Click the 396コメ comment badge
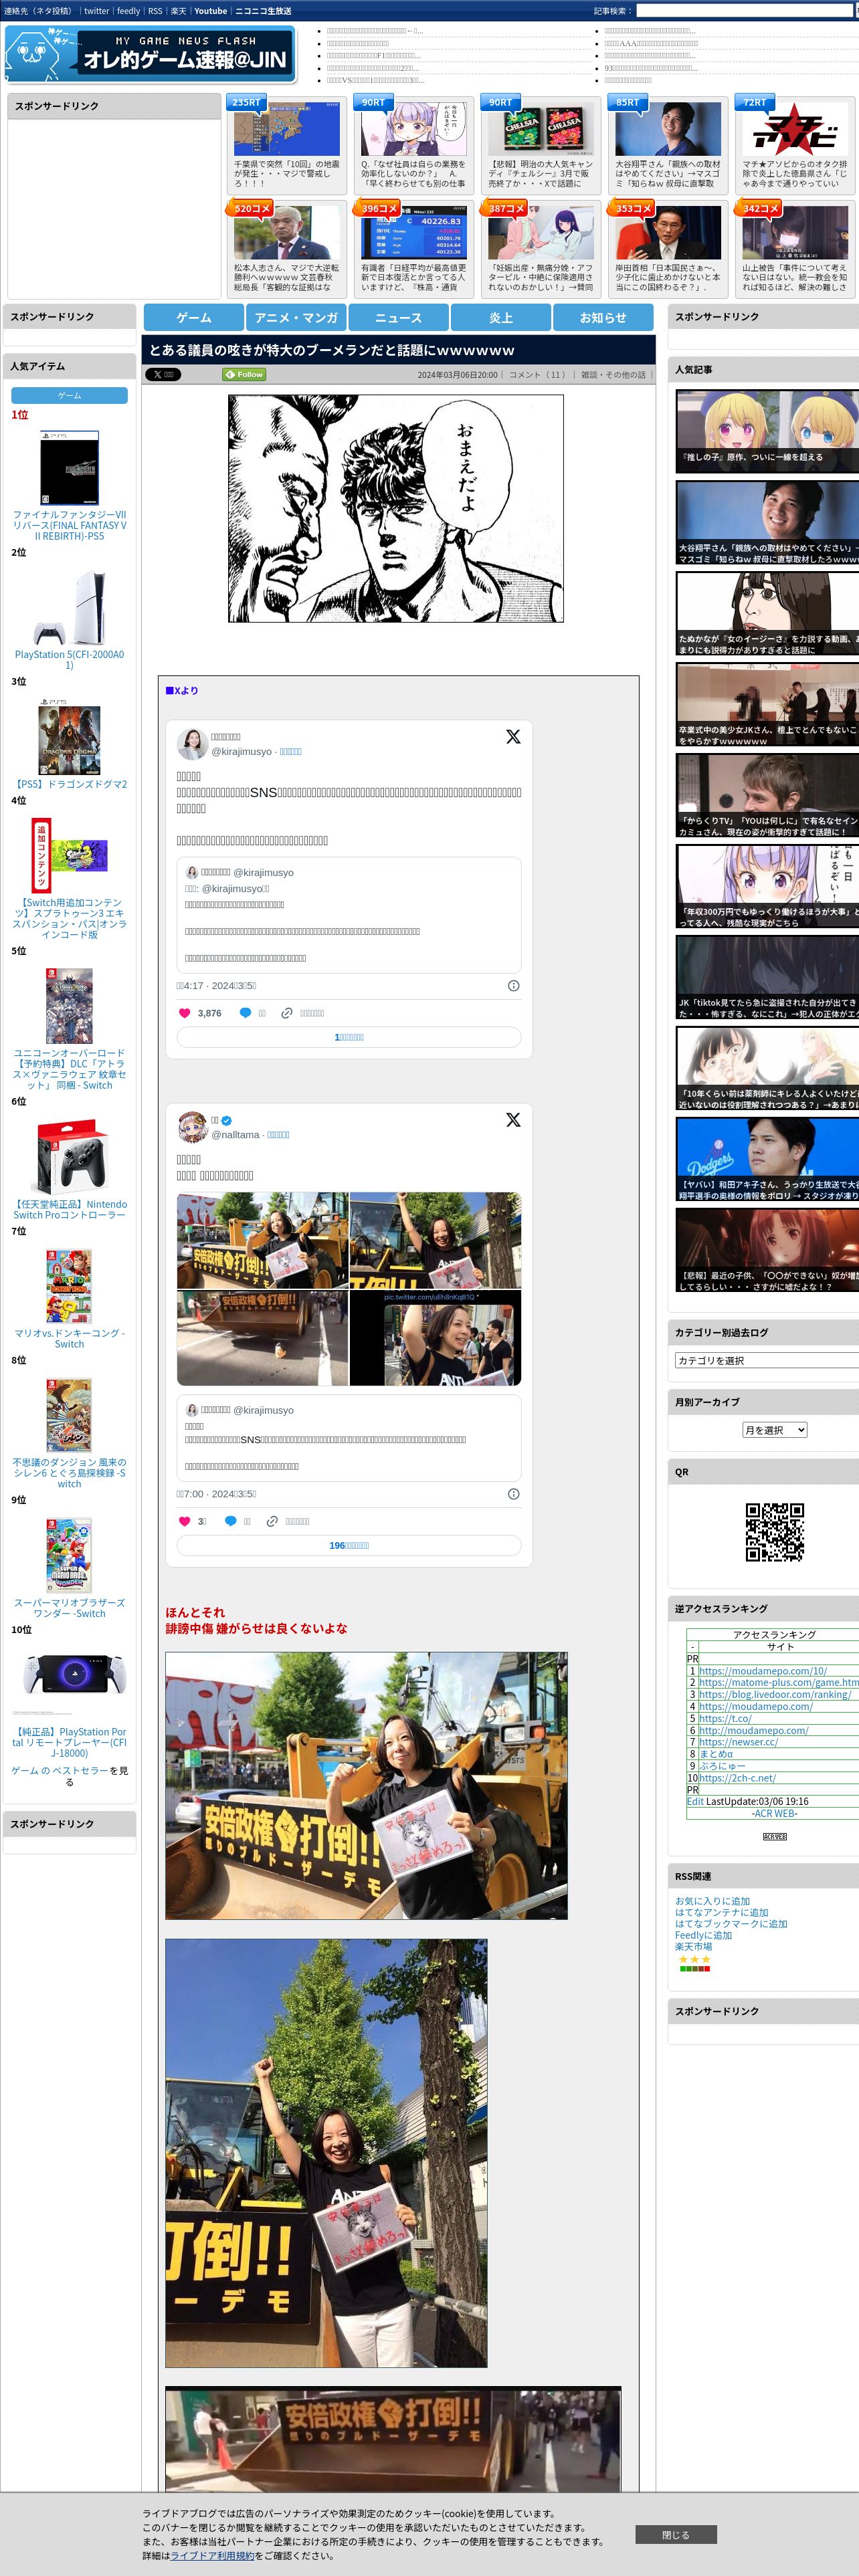Screen dimensions: 859x2576 point(378,208)
